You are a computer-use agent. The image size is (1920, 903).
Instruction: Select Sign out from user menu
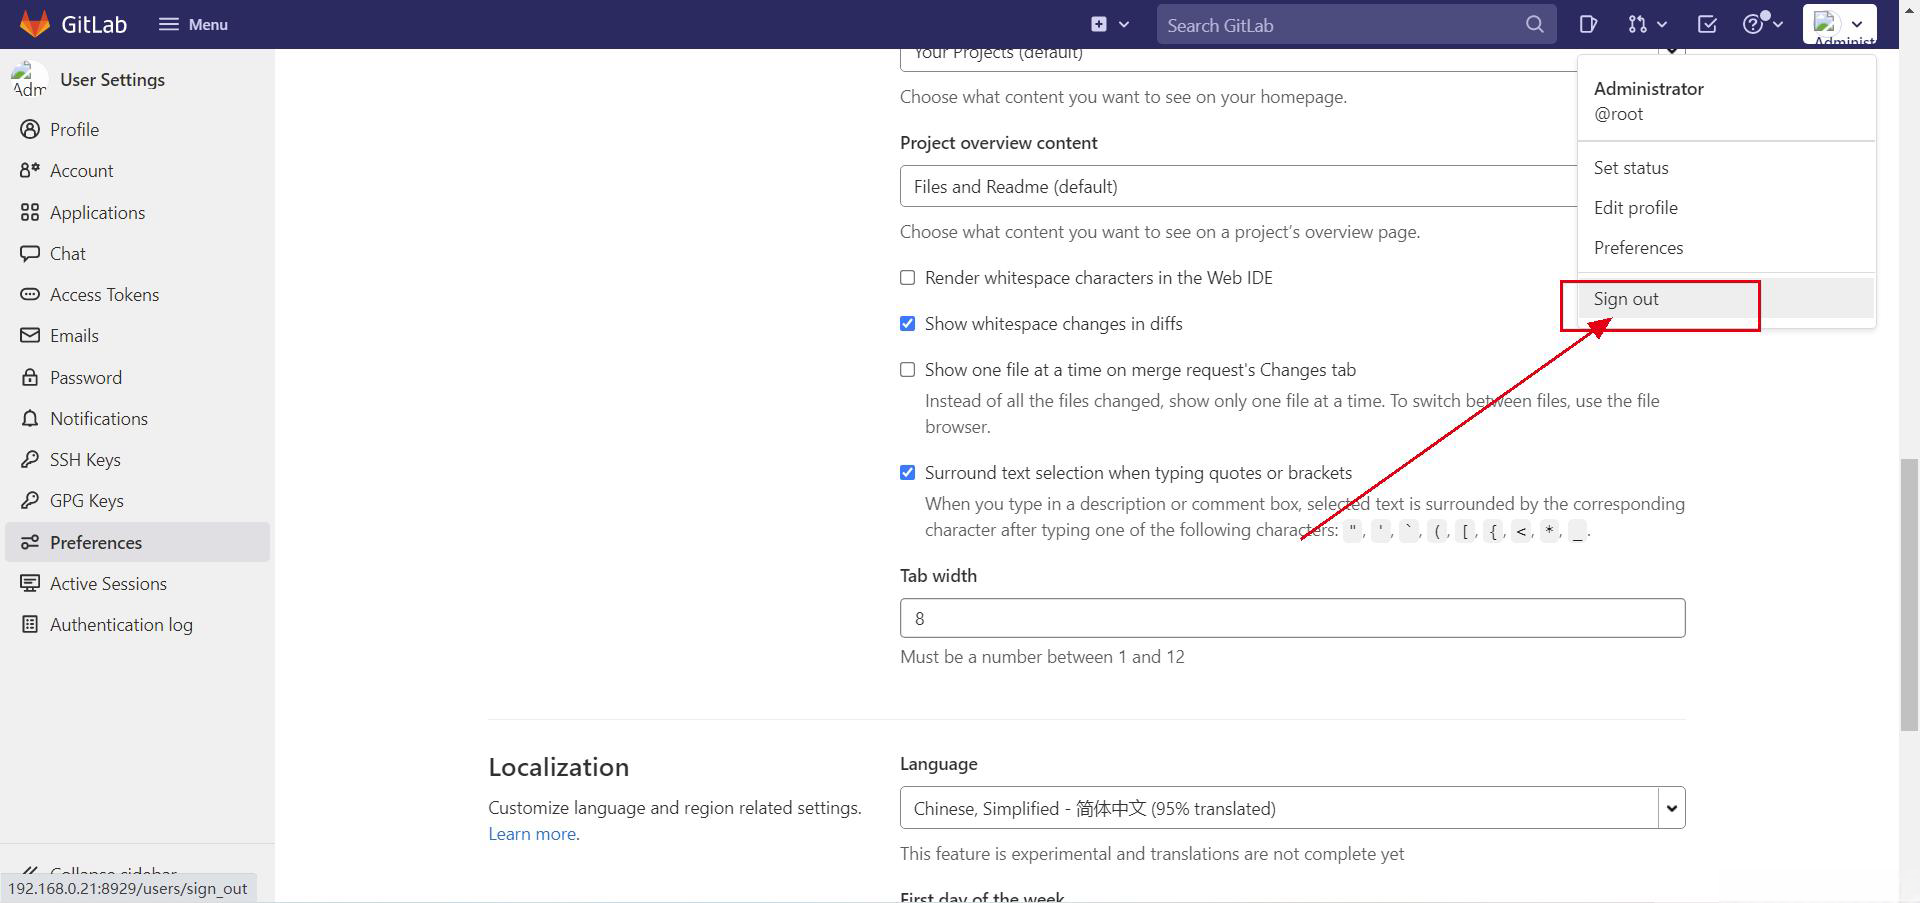(1626, 299)
